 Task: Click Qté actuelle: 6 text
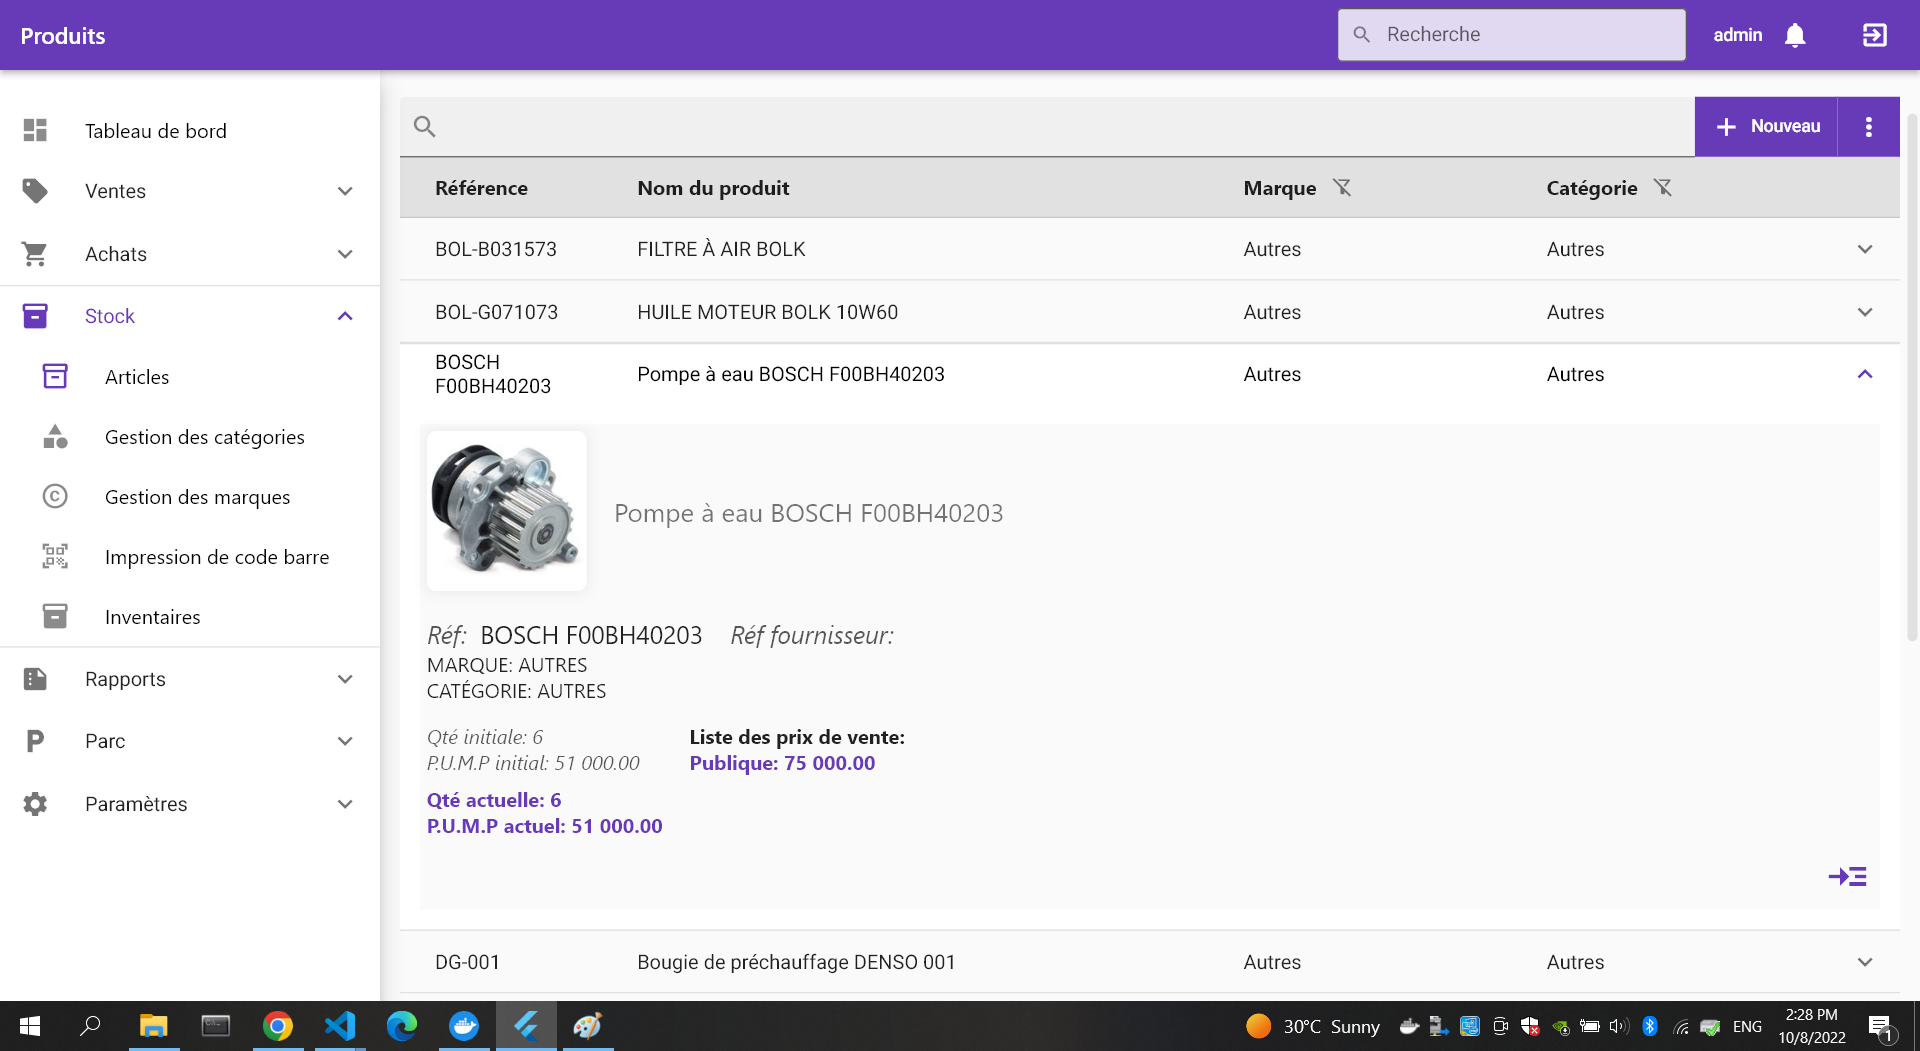[x=494, y=800]
